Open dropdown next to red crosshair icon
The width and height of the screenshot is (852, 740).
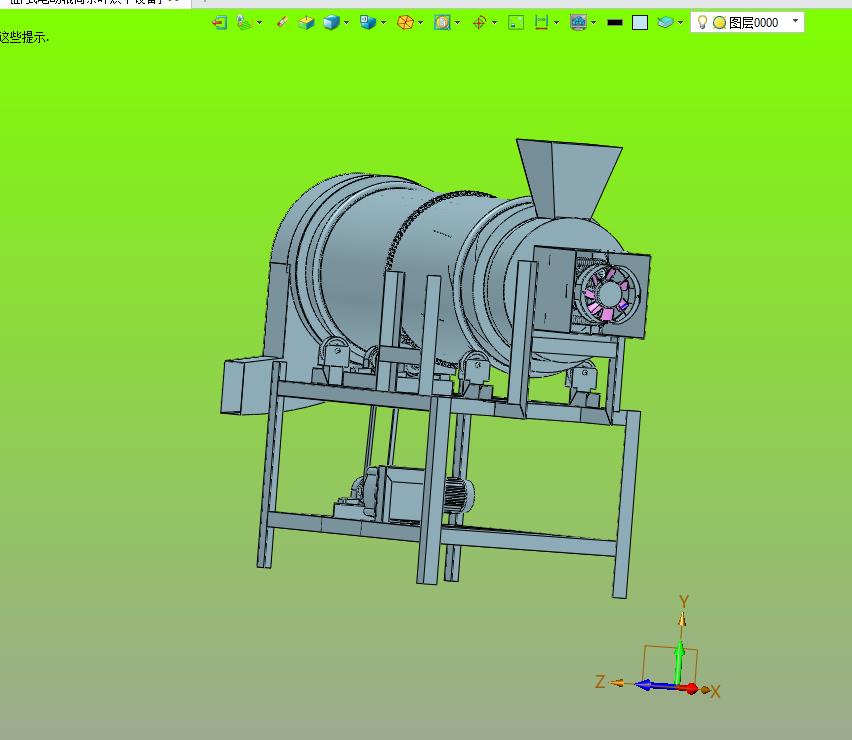coord(494,23)
